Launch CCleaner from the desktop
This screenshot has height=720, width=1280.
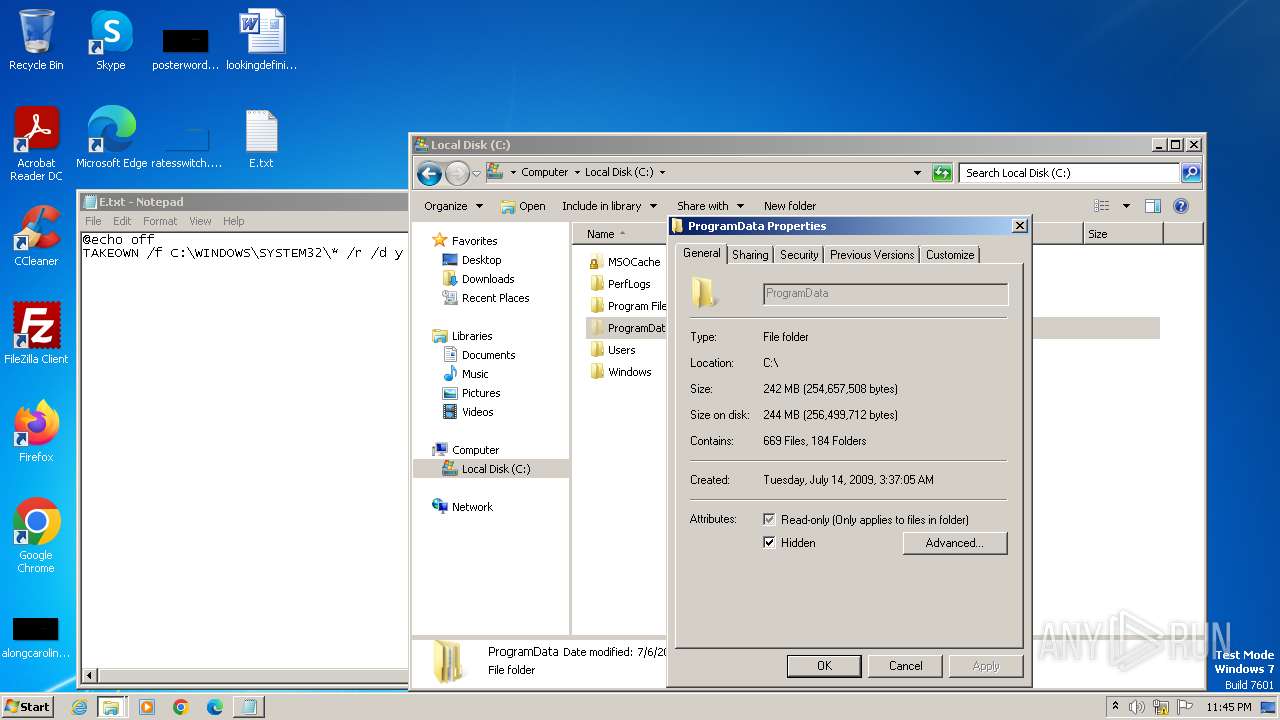point(36,236)
